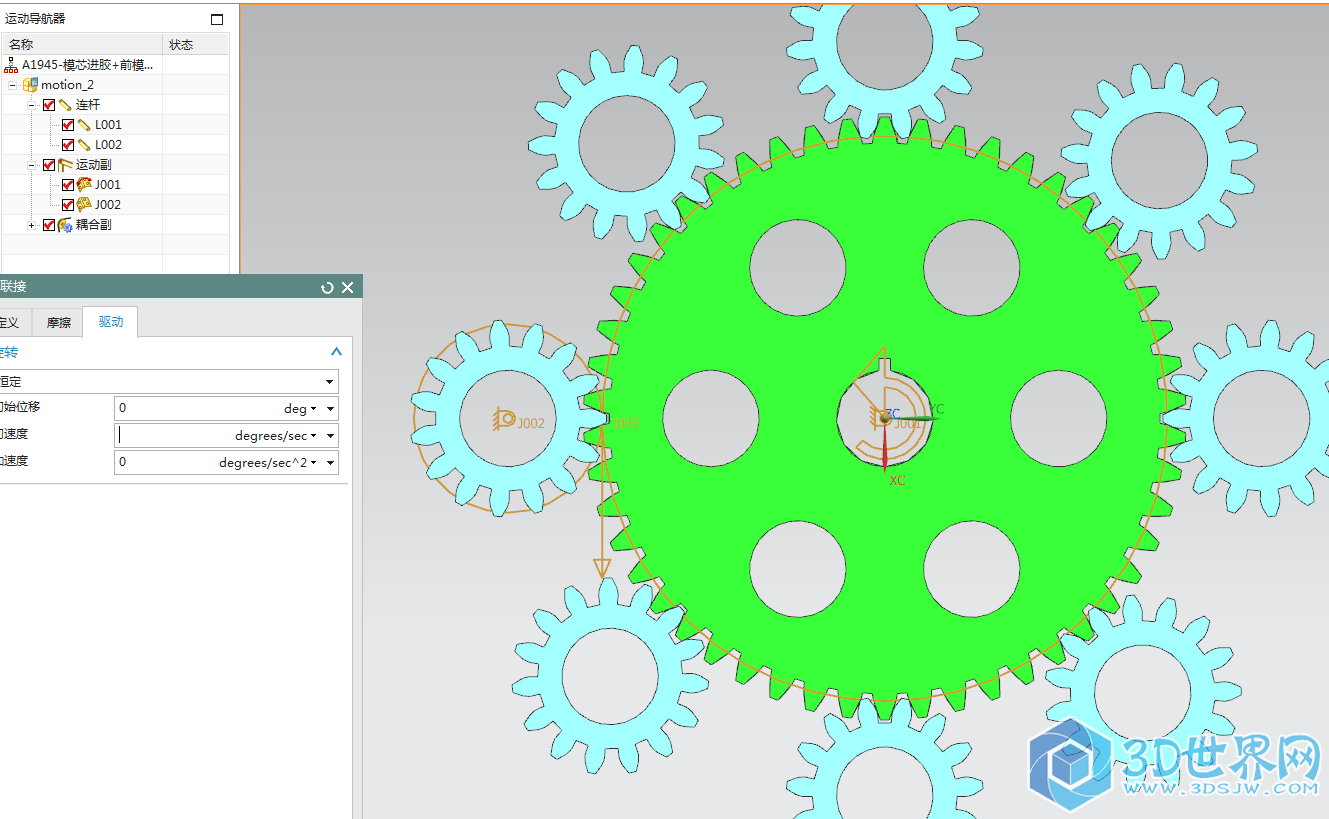This screenshot has width=1329, height=819.
Task: Collapse the 运动副 tree node
Action: [x=32, y=165]
